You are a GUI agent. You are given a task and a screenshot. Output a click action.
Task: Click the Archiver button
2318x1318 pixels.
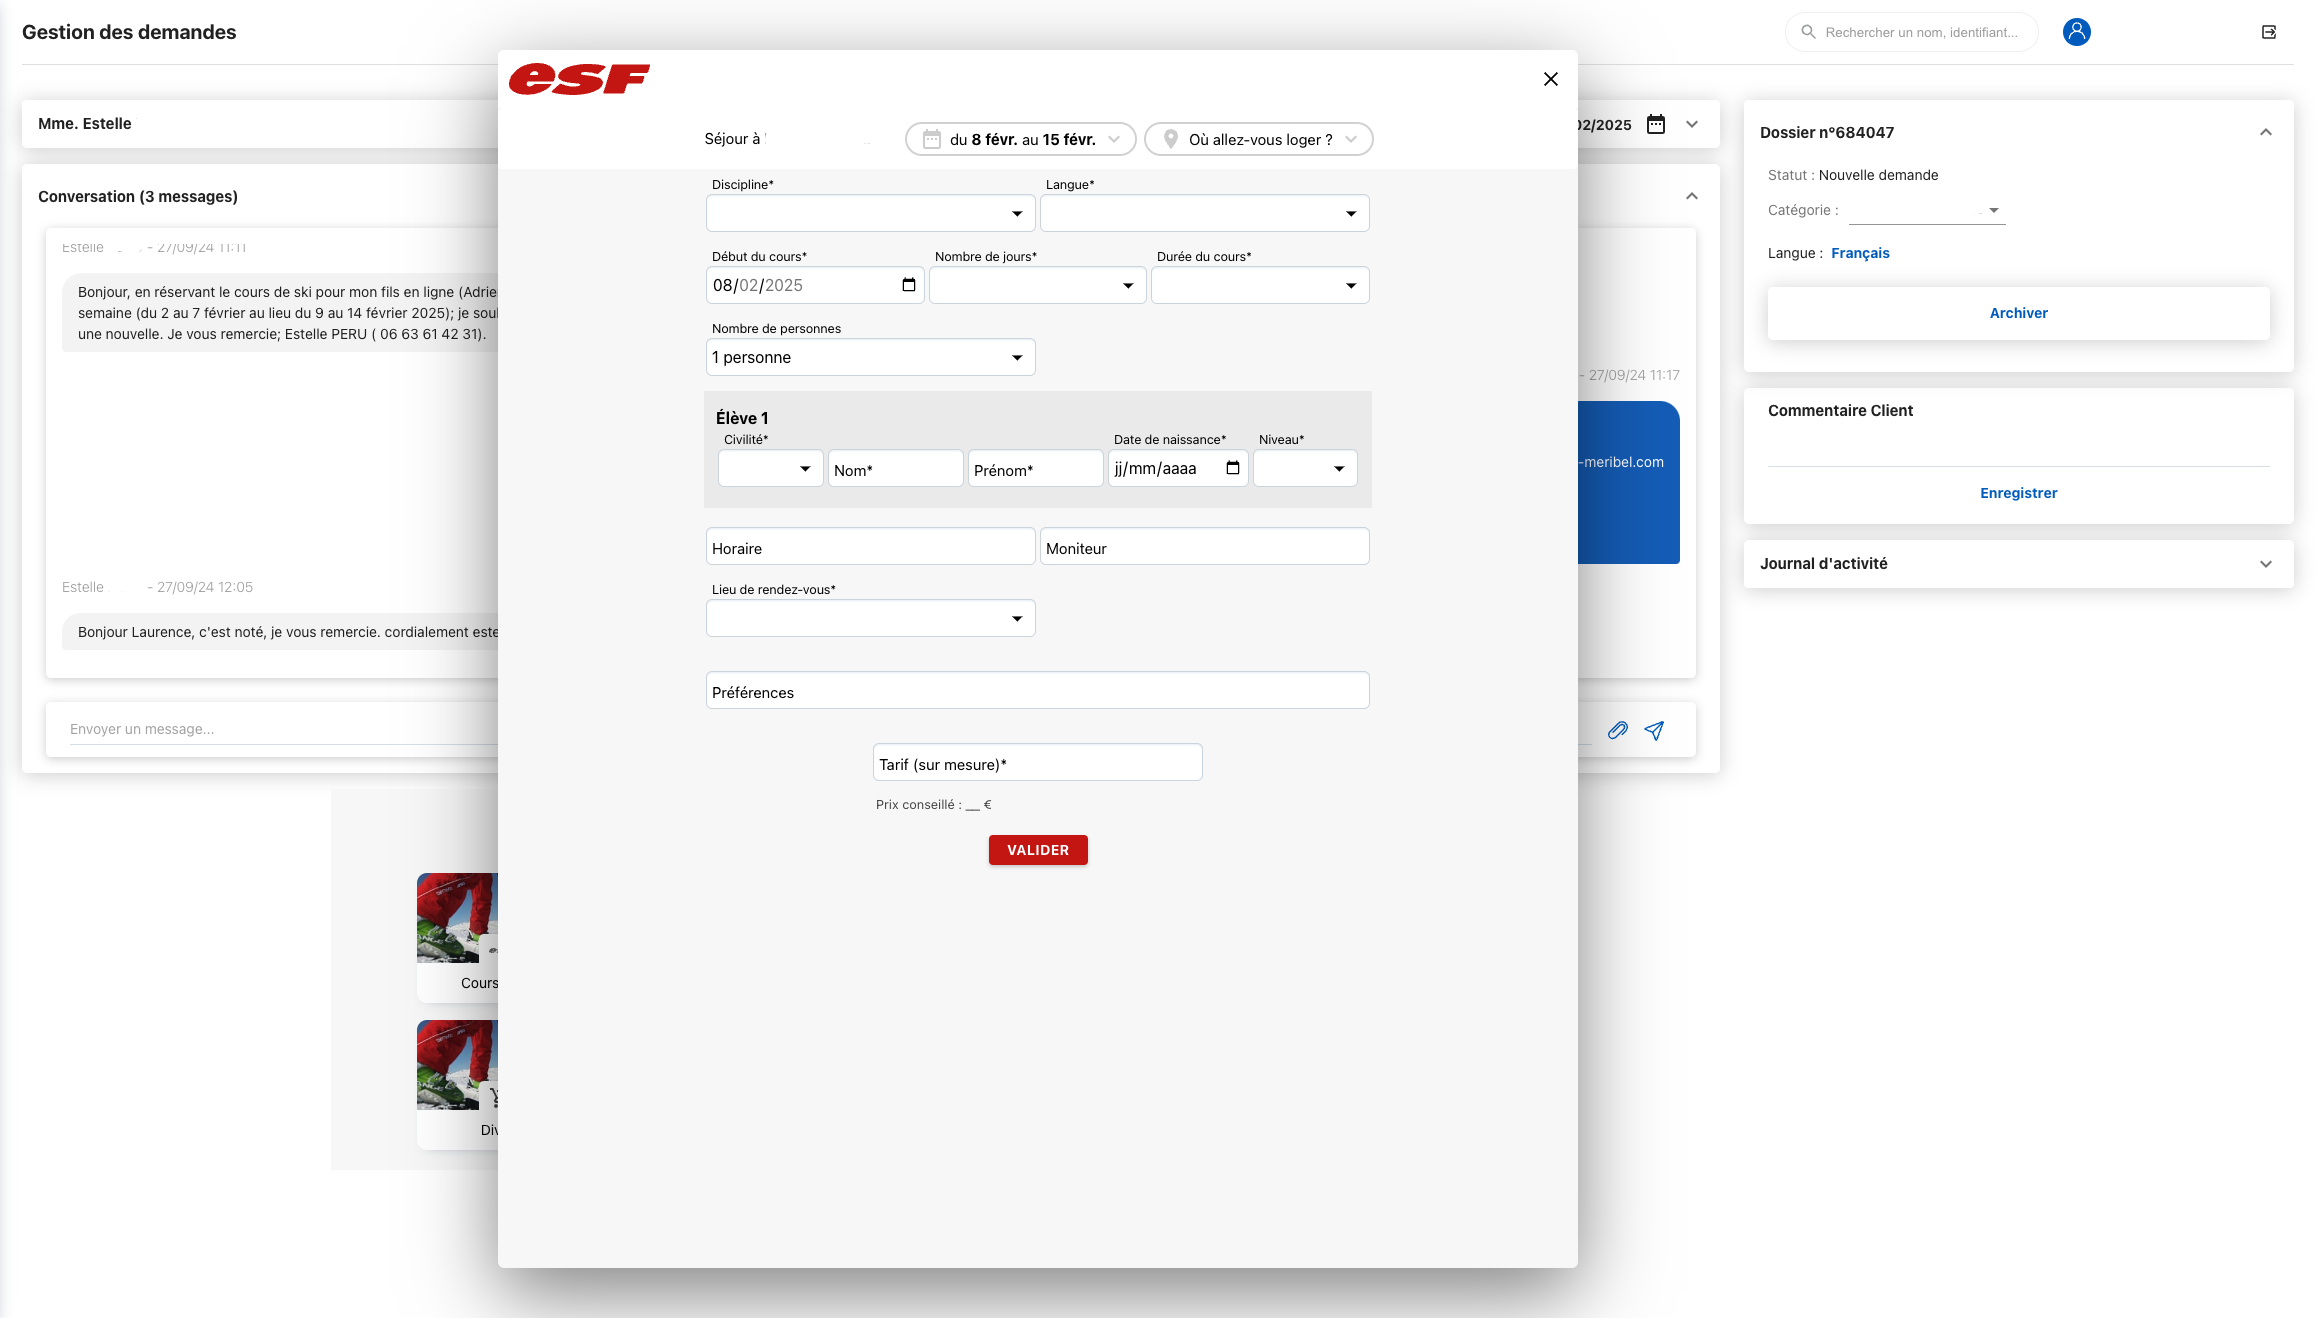click(x=2018, y=313)
